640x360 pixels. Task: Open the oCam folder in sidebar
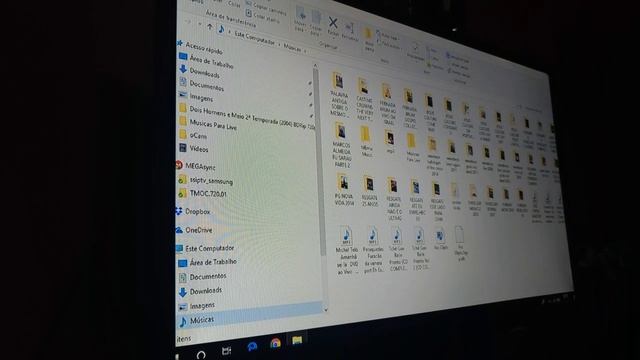pyautogui.click(x=193, y=135)
